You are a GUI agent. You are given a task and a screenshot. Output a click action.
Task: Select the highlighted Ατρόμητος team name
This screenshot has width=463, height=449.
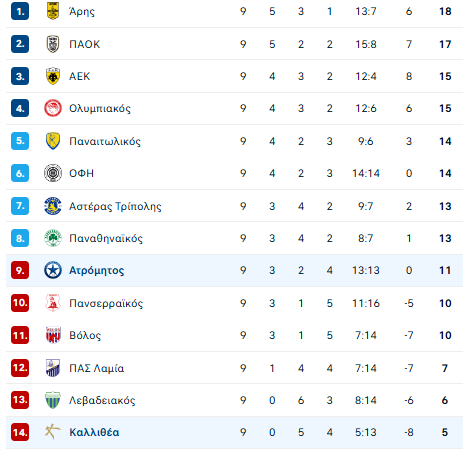pos(96,270)
